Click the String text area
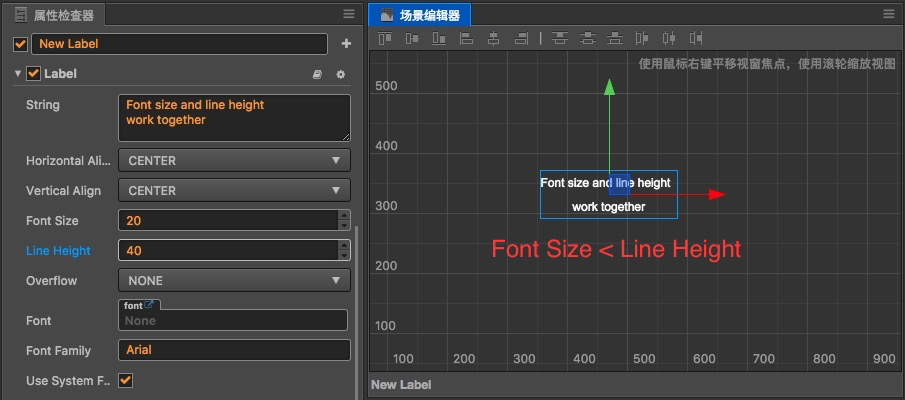 tap(234, 118)
